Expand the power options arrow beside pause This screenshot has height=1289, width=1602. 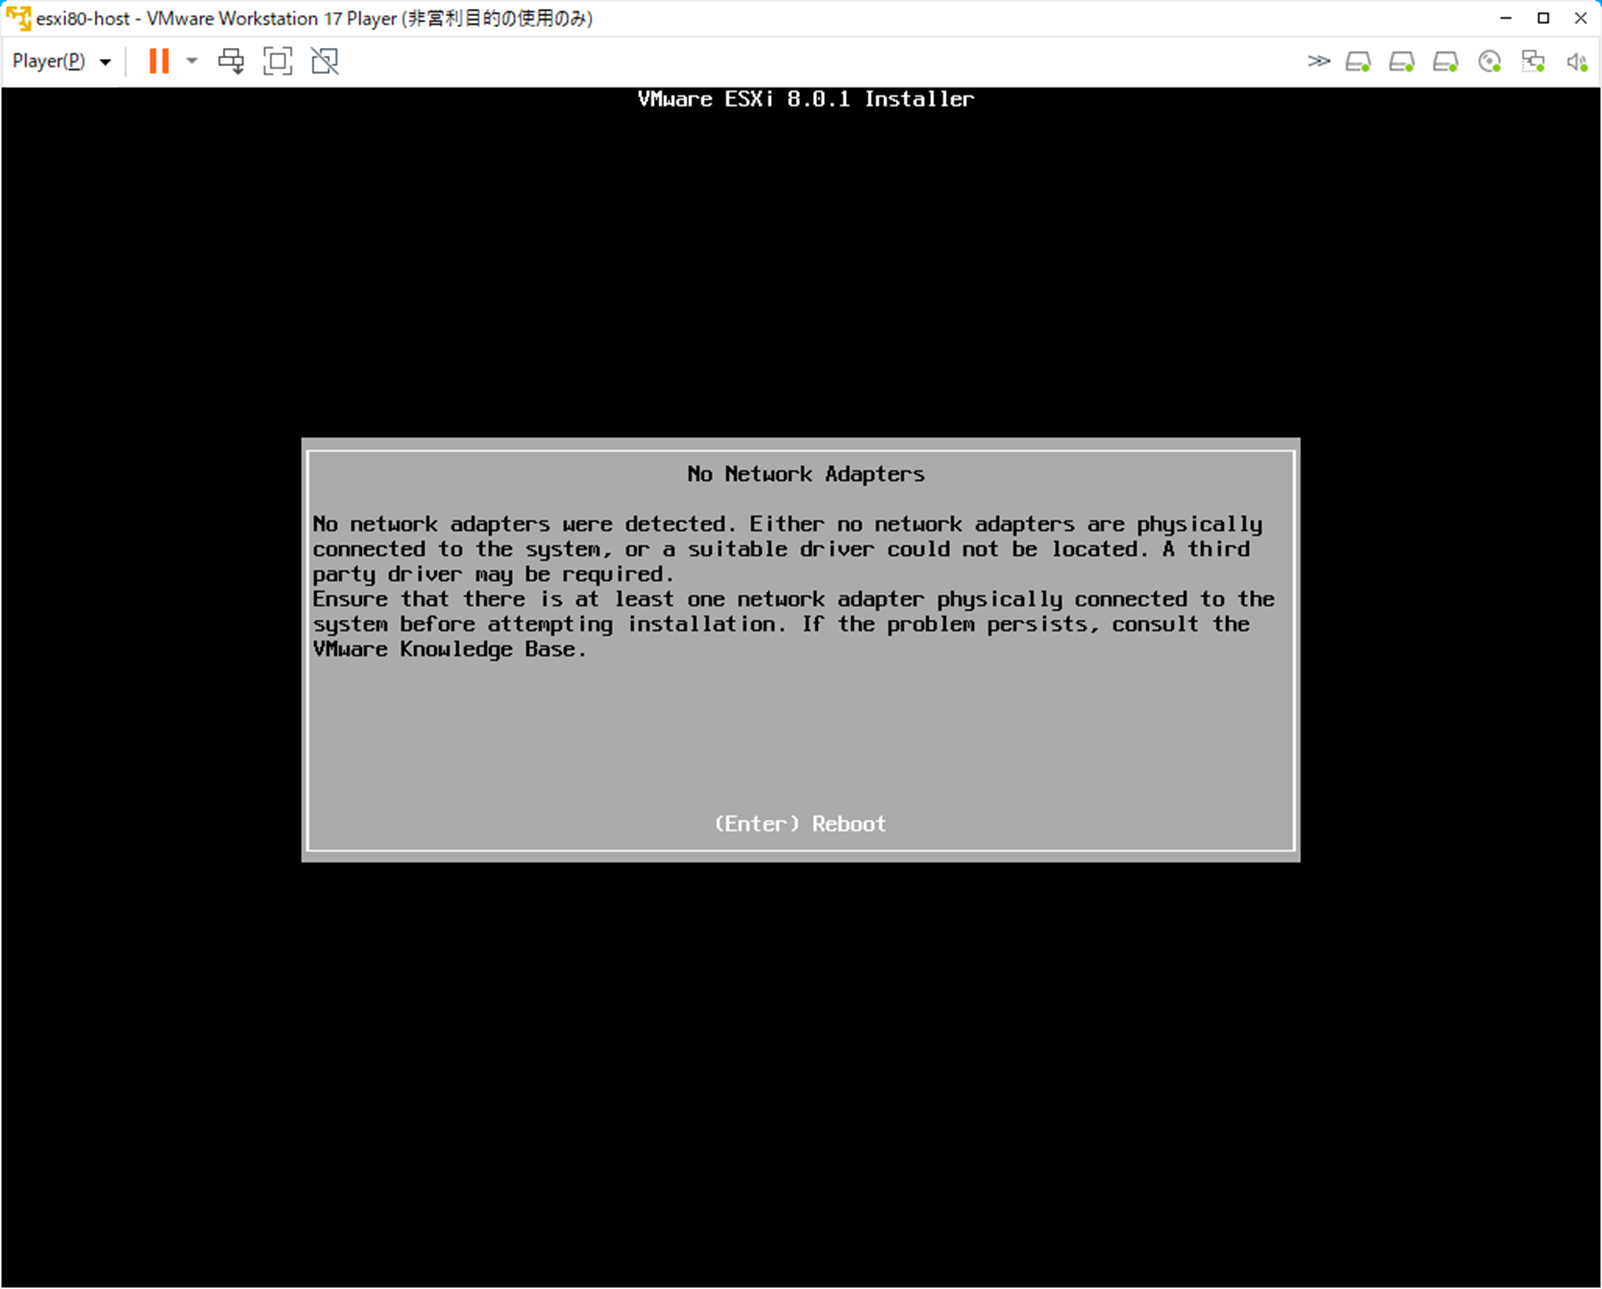[192, 61]
